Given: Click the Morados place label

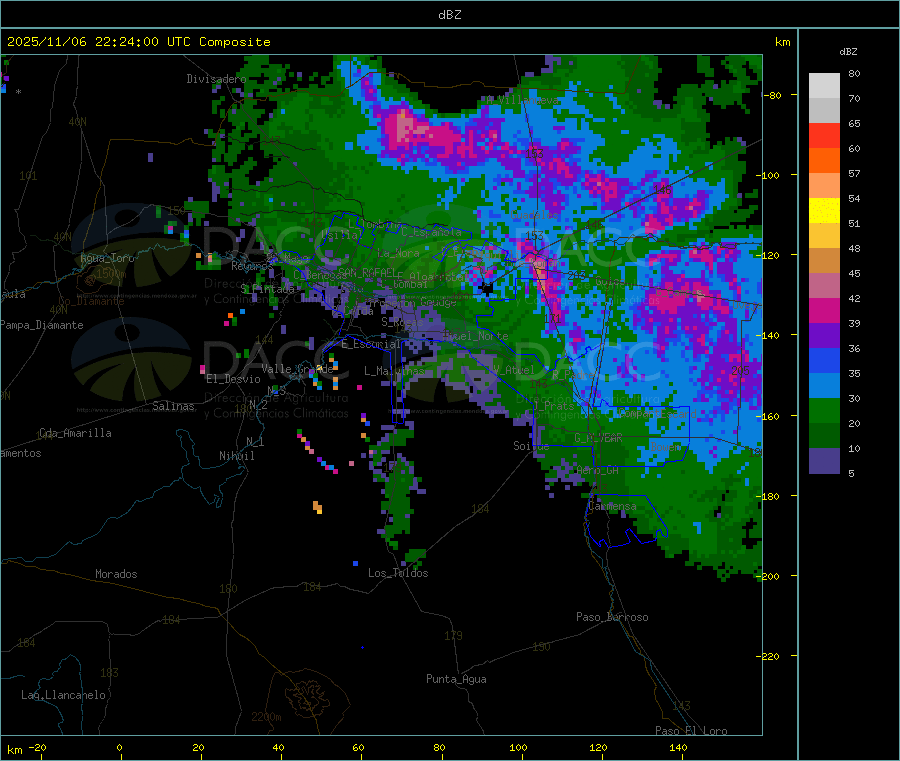Looking at the screenshot, I should [x=116, y=574].
